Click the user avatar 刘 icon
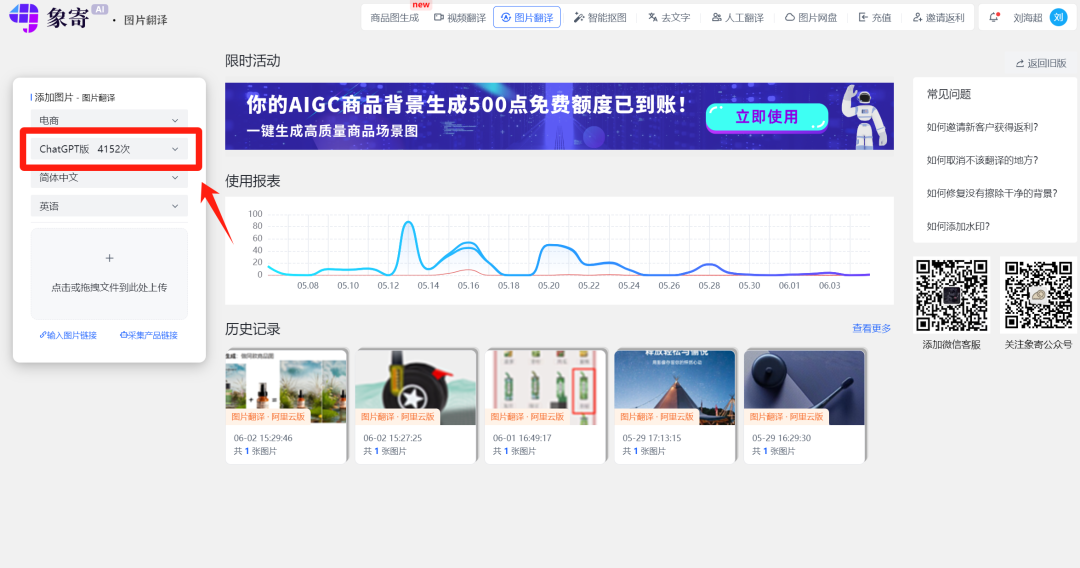The image size is (1080, 568). pyautogui.click(x=1058, y=17)
